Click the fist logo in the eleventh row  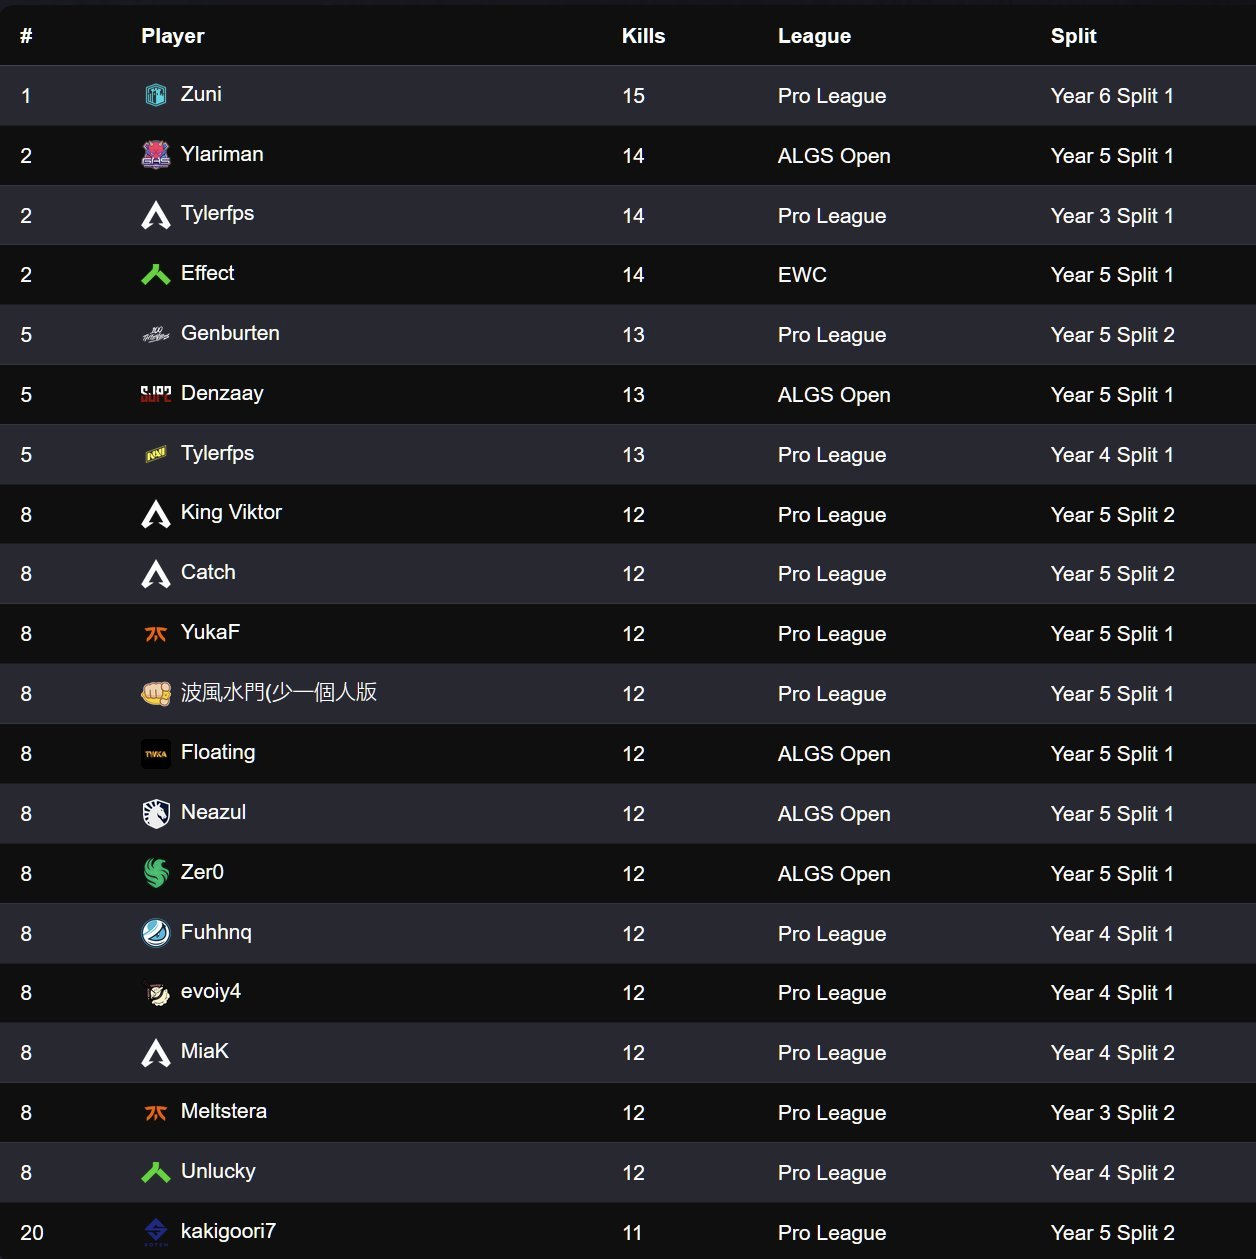[156, 693]
